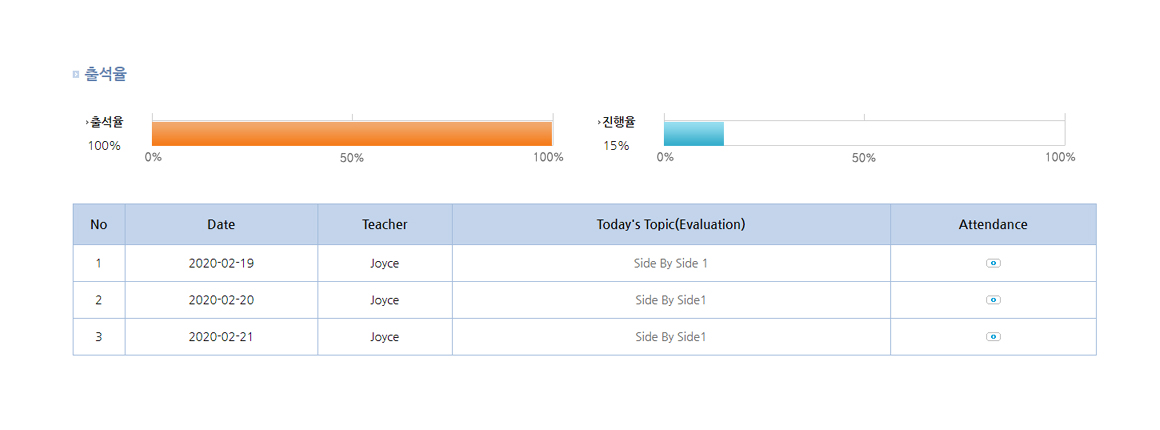Screen dimensions: 1160x430
Task: Open attendance view icon for 2020-02-21
Action: pos(993,337)
